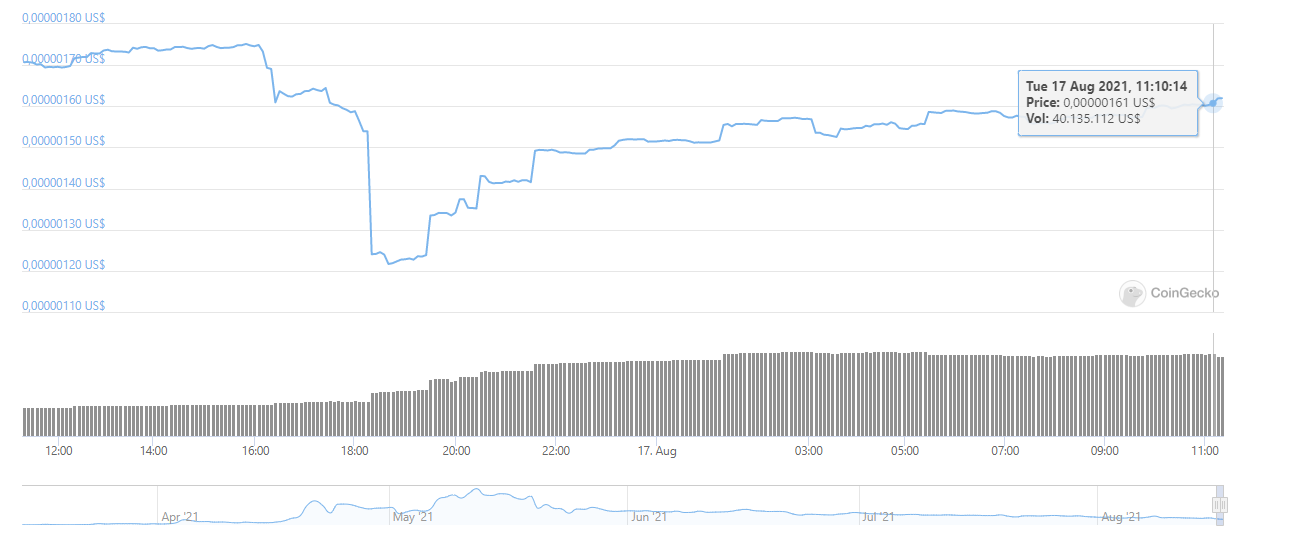
Task: Click the '17. Aug' x-axis date label
Action: [x=658, y=451]
